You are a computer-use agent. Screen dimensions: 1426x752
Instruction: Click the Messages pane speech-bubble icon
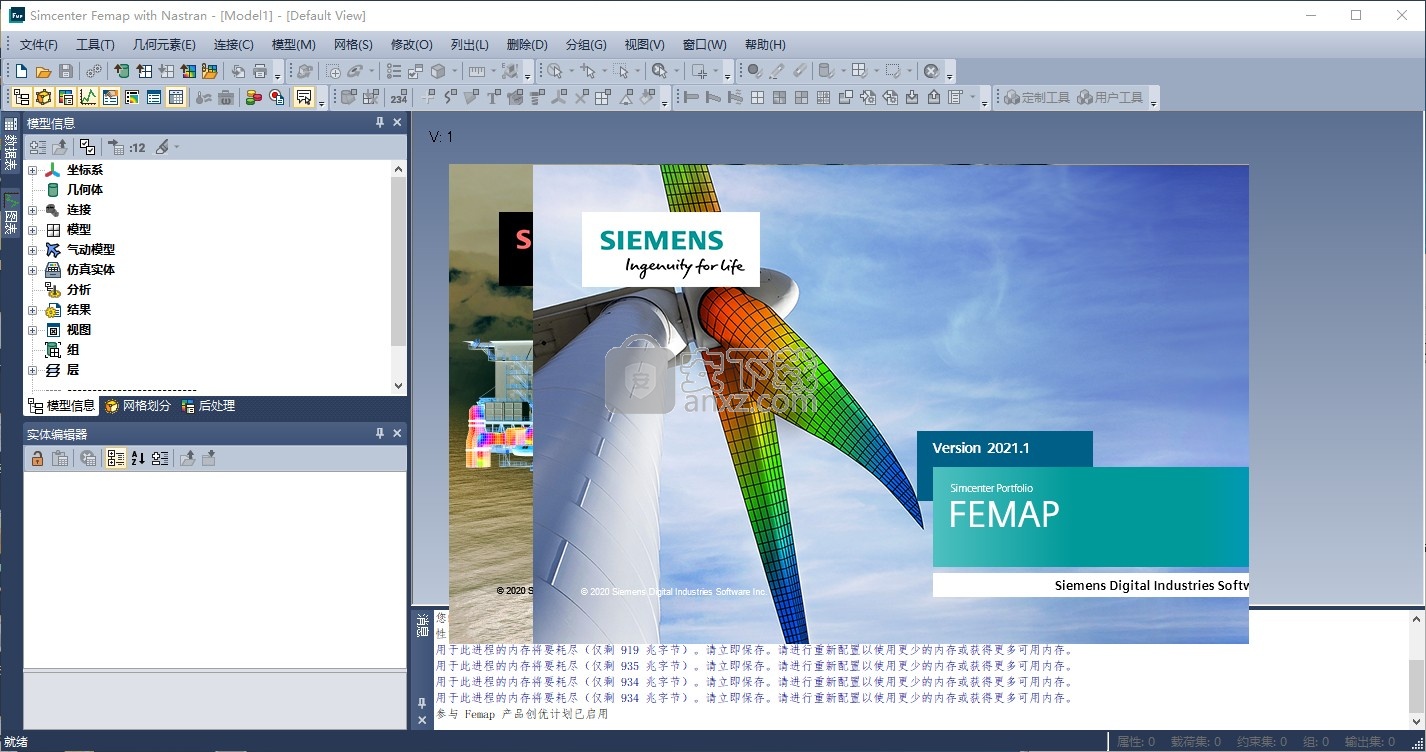click(x=304, y=97)
